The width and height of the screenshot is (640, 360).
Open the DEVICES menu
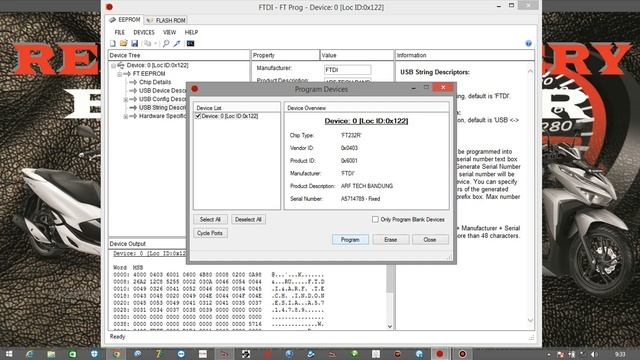144,32
